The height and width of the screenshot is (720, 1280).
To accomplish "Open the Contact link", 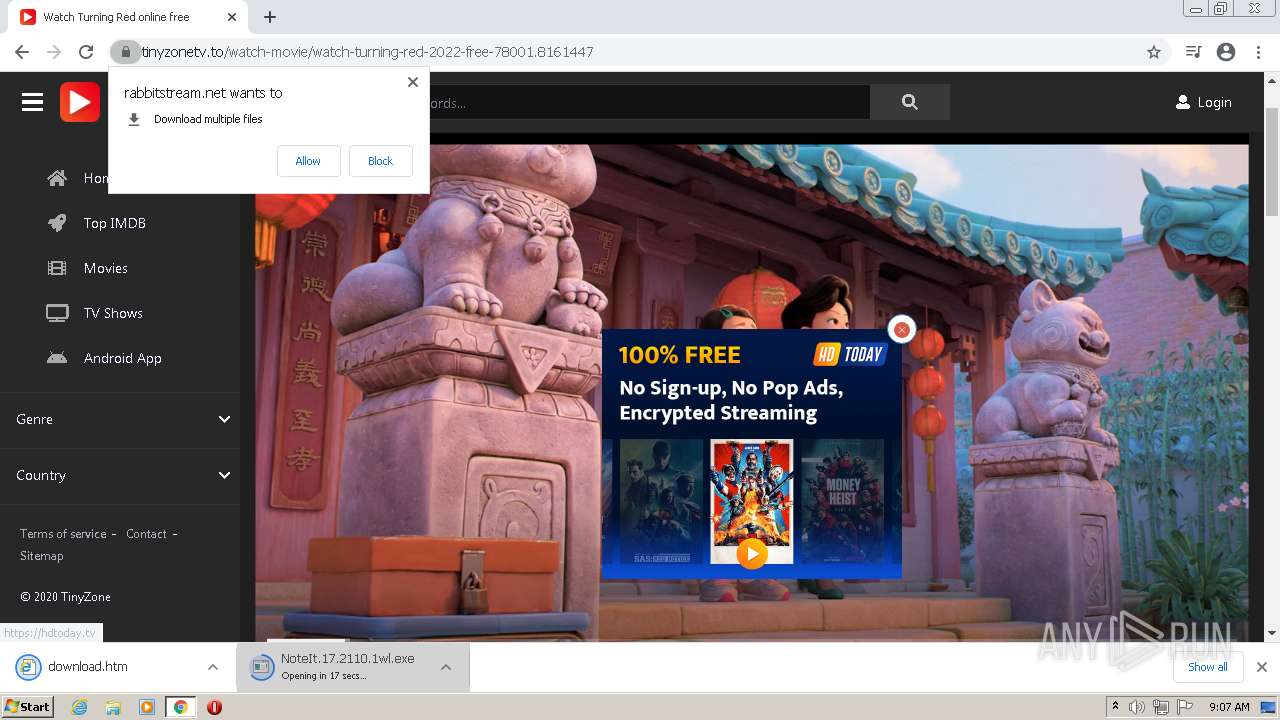I will pyautogui.click(x=146, y=534).
